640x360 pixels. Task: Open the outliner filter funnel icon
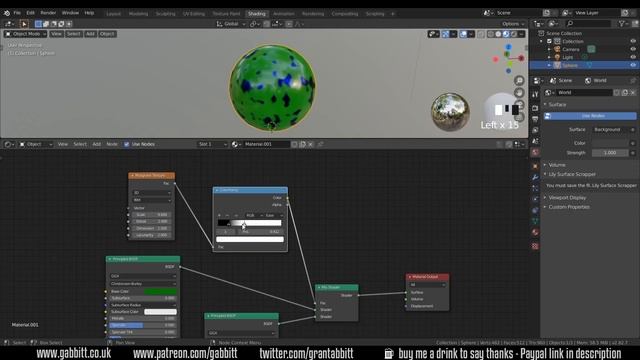[x=622, y=24]
